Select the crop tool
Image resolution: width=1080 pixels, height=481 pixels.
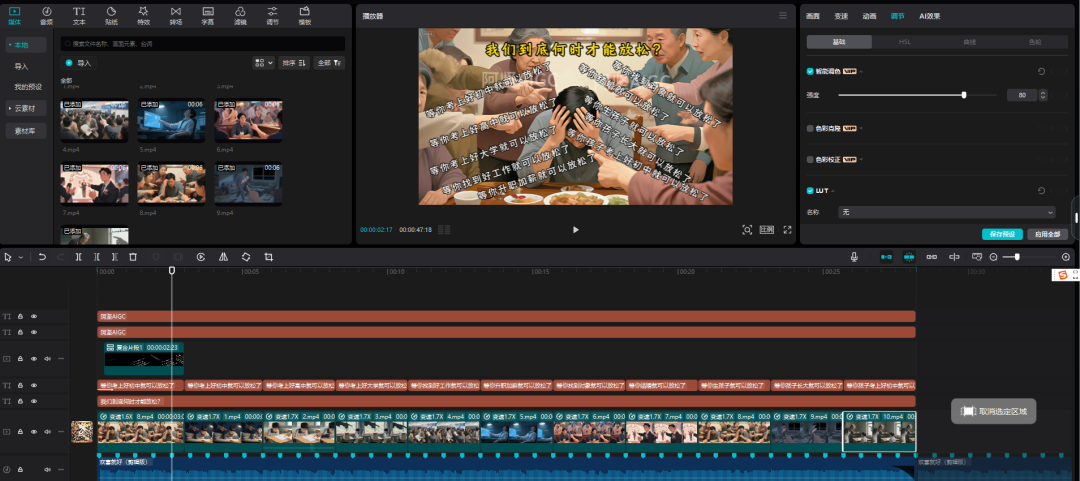(269, 257)
